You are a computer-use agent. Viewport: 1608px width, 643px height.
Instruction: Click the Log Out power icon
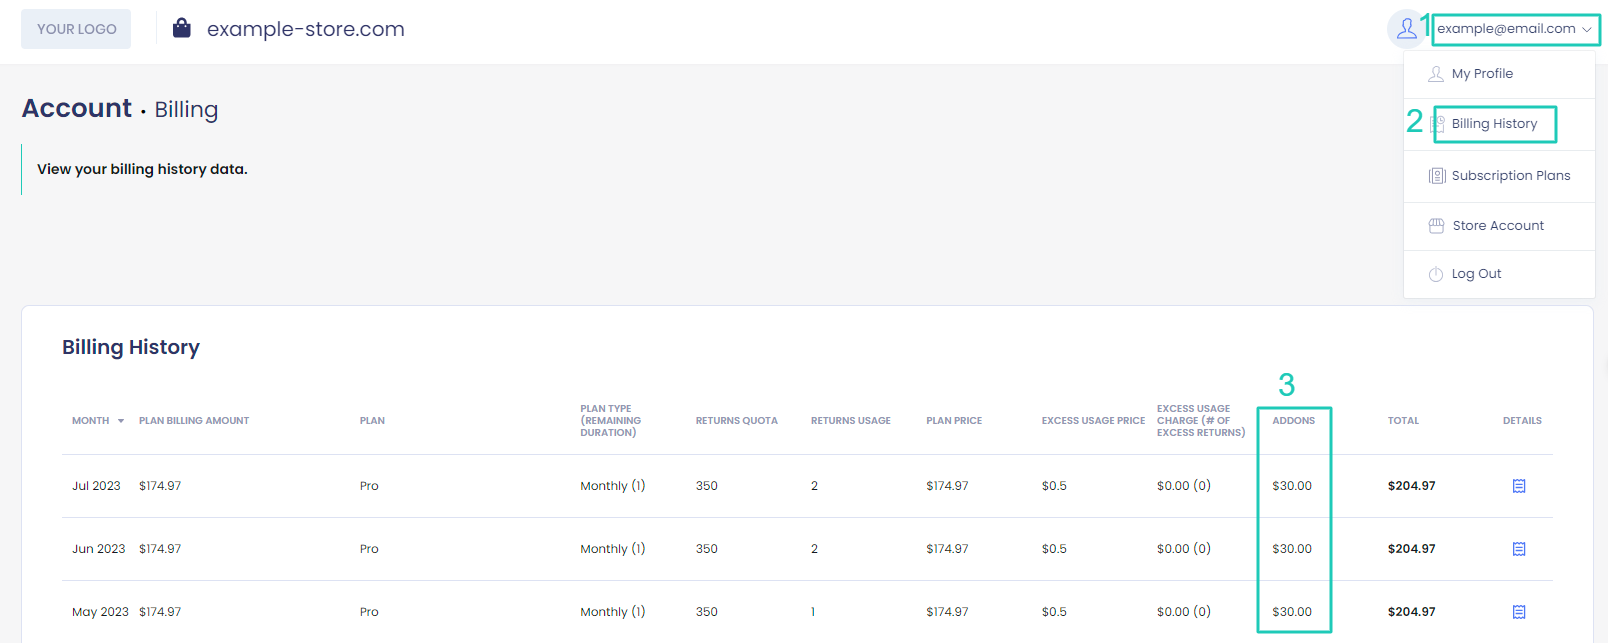click(1436, 274)
